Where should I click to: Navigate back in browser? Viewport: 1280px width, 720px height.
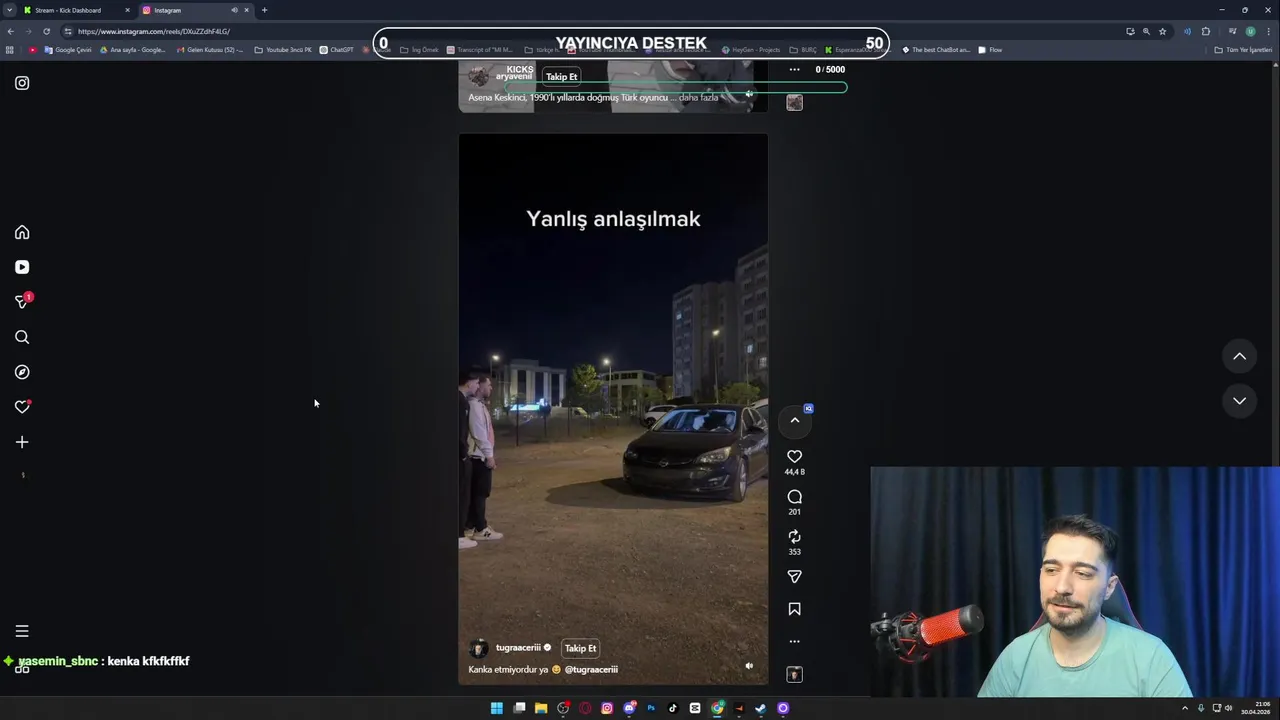[x=11, y=31]
